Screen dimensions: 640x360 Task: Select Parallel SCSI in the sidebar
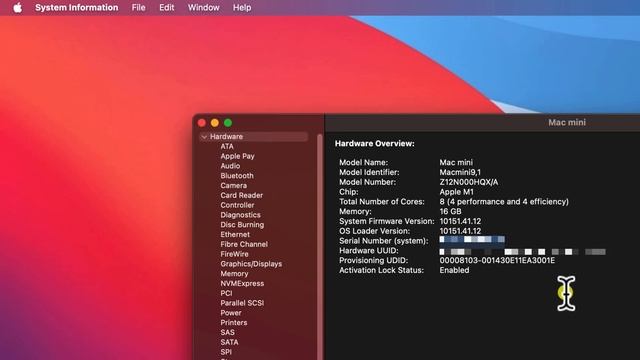coord(242,303)
